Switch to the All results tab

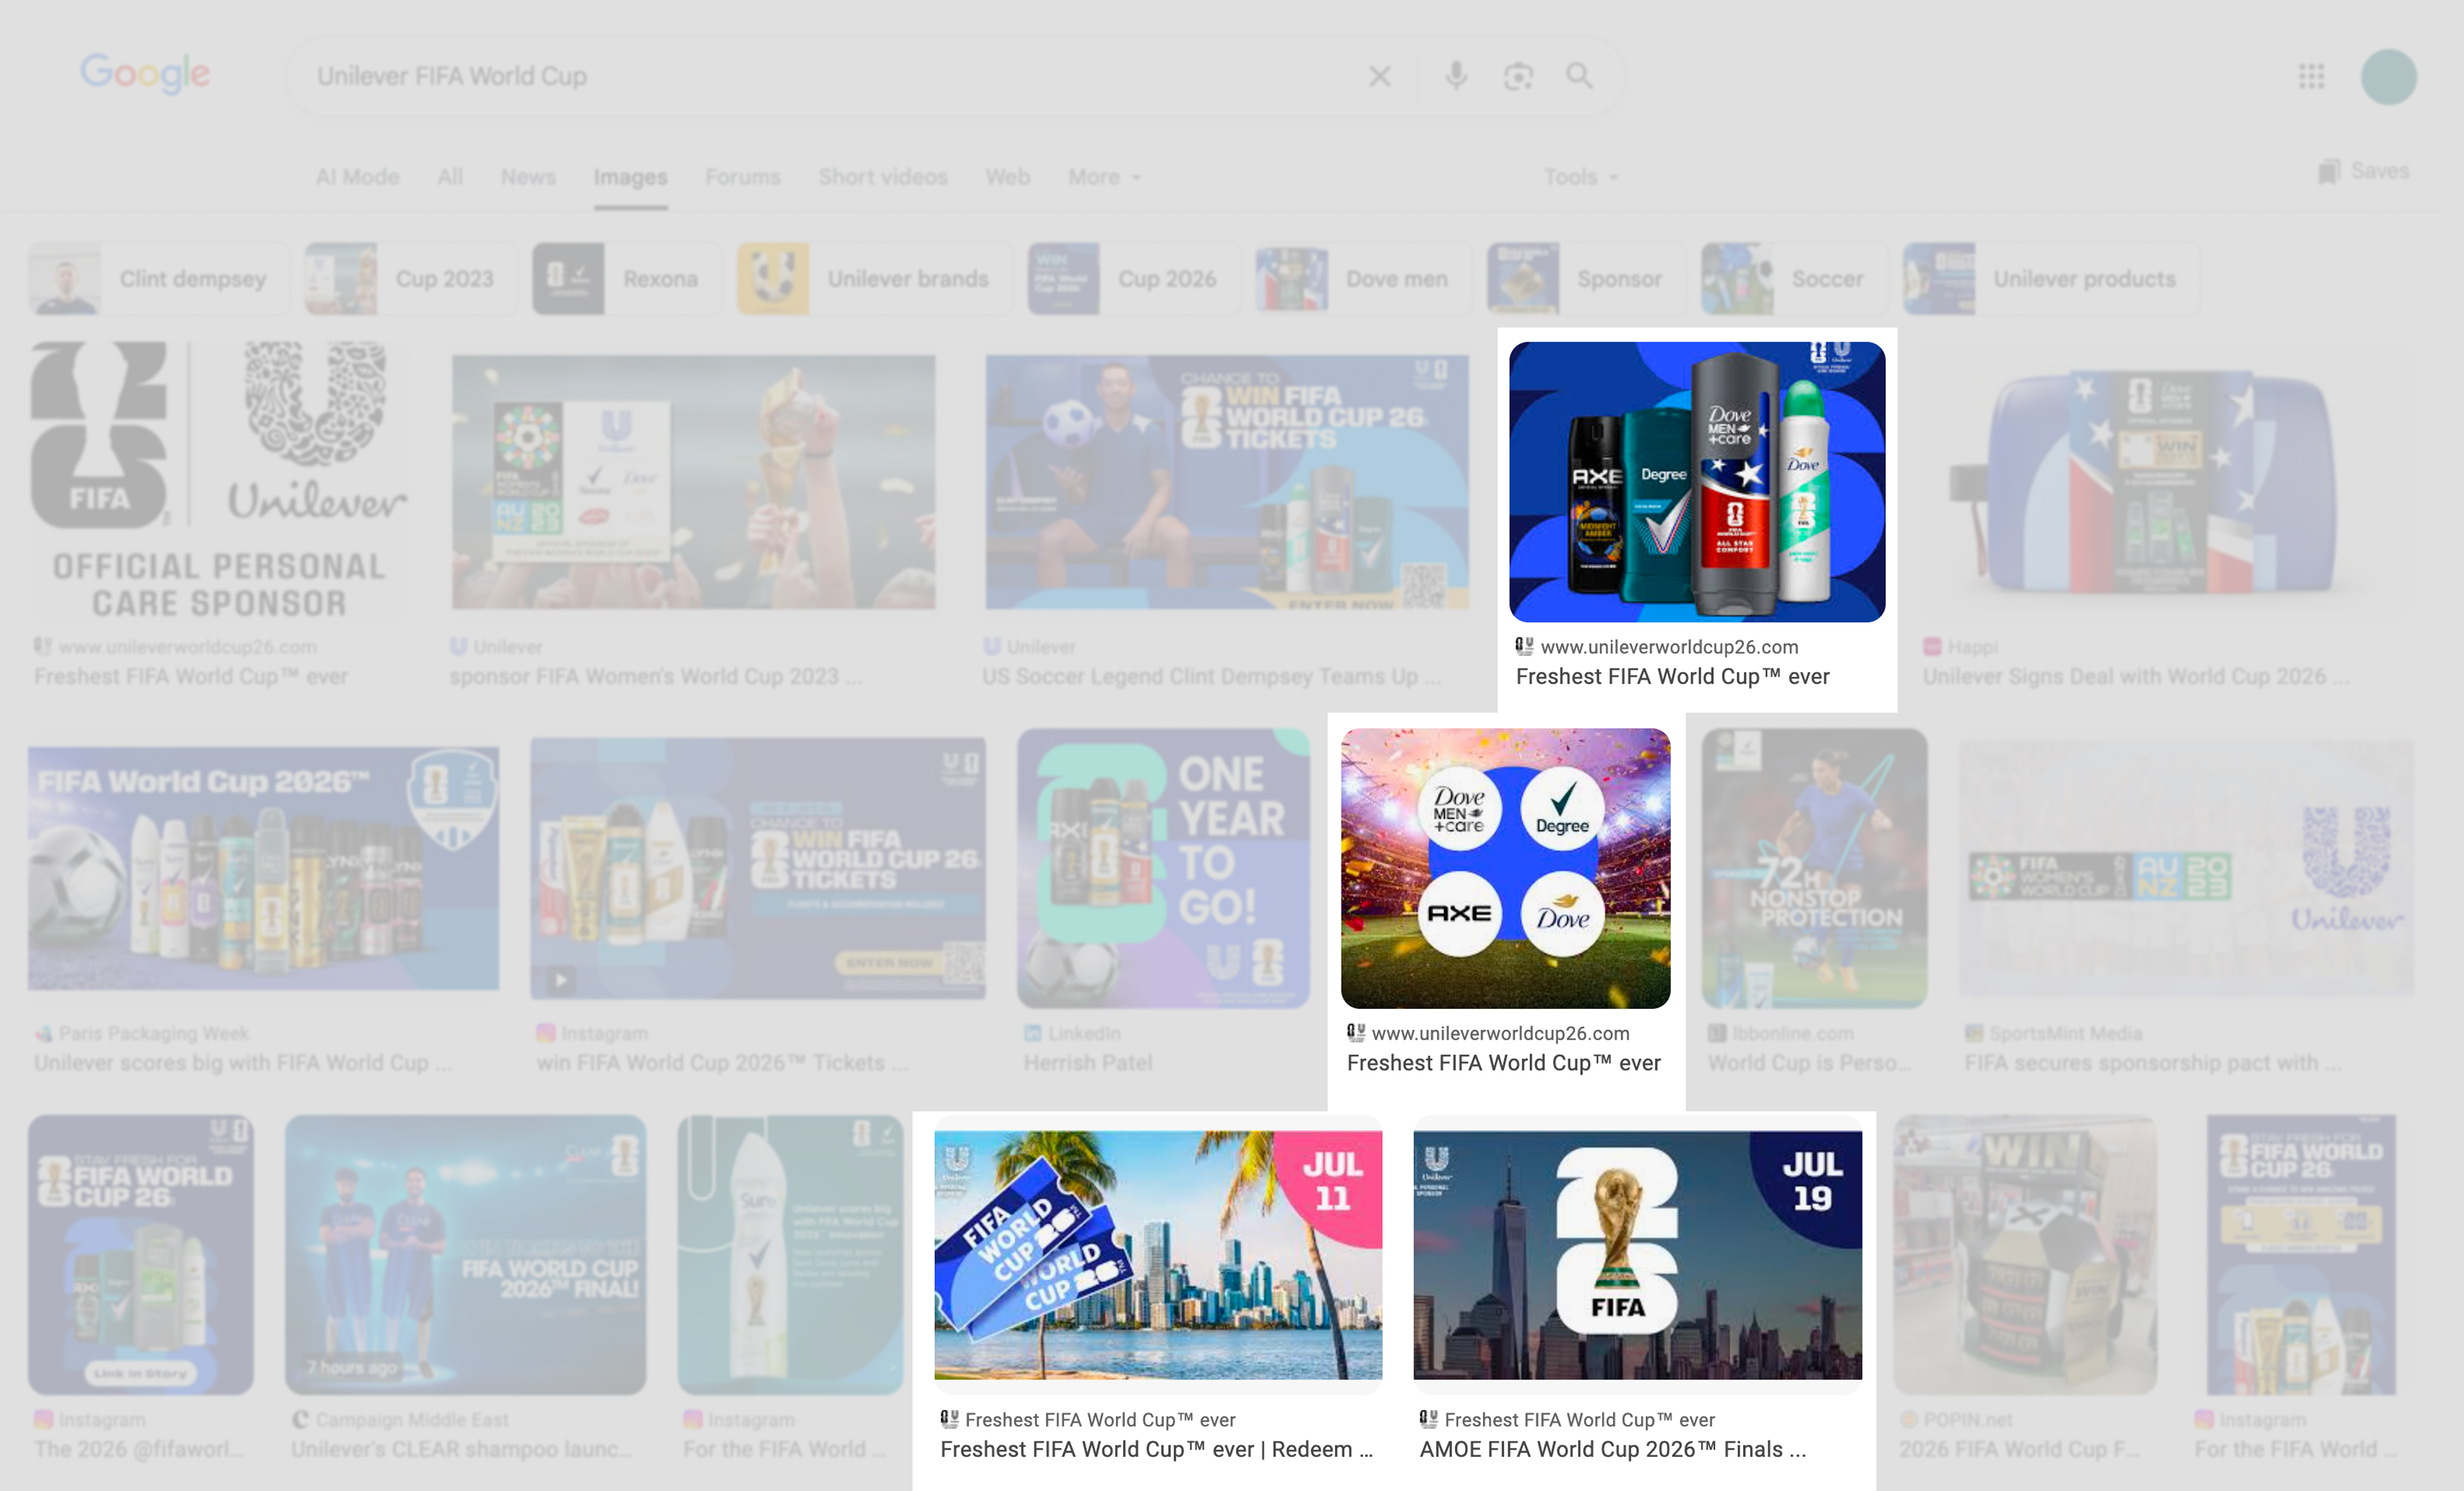(x=450, y=177)
